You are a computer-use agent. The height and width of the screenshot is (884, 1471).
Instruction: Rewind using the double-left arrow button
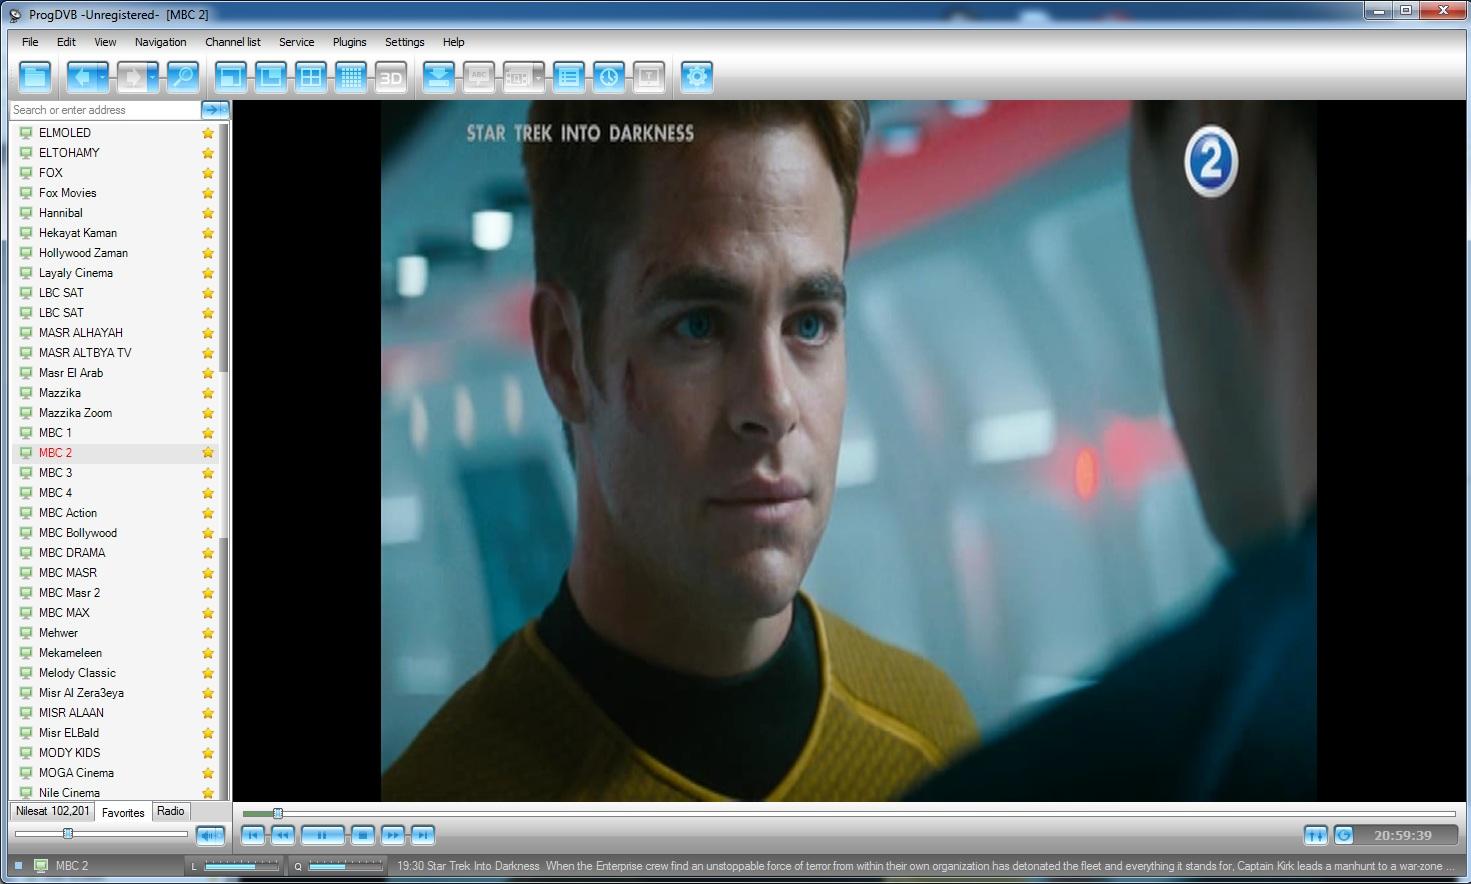click(x=283, y=835)
